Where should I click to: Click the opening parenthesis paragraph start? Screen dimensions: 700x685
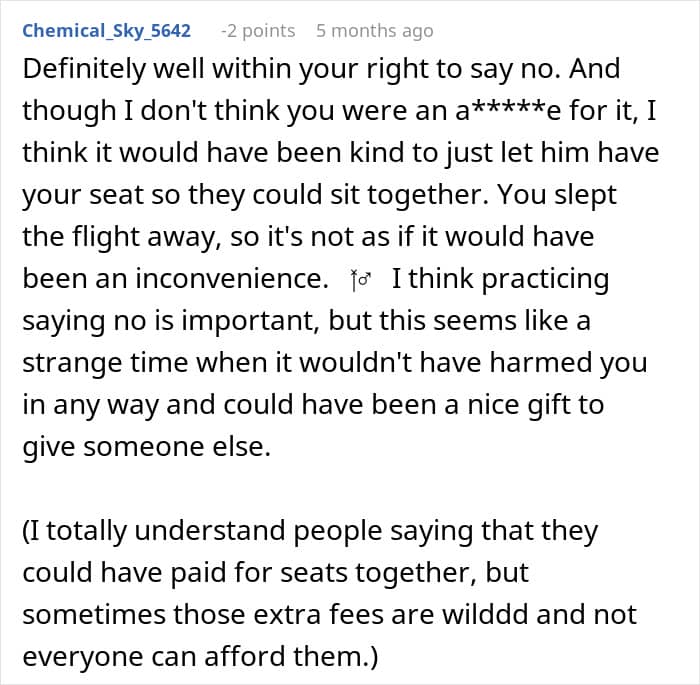point(26,531)
